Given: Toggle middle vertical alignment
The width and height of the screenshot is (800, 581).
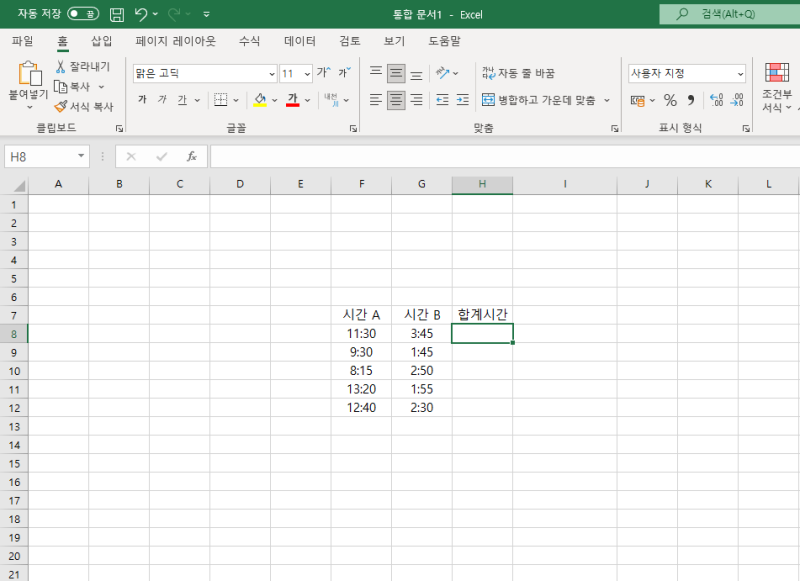Looking at the screenshot, I should [396, 73].
